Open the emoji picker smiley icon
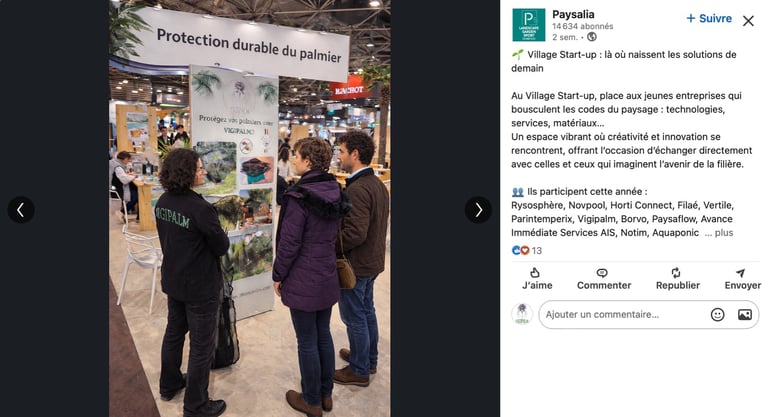This screenshot has width=768, height=417. [717, 315]
